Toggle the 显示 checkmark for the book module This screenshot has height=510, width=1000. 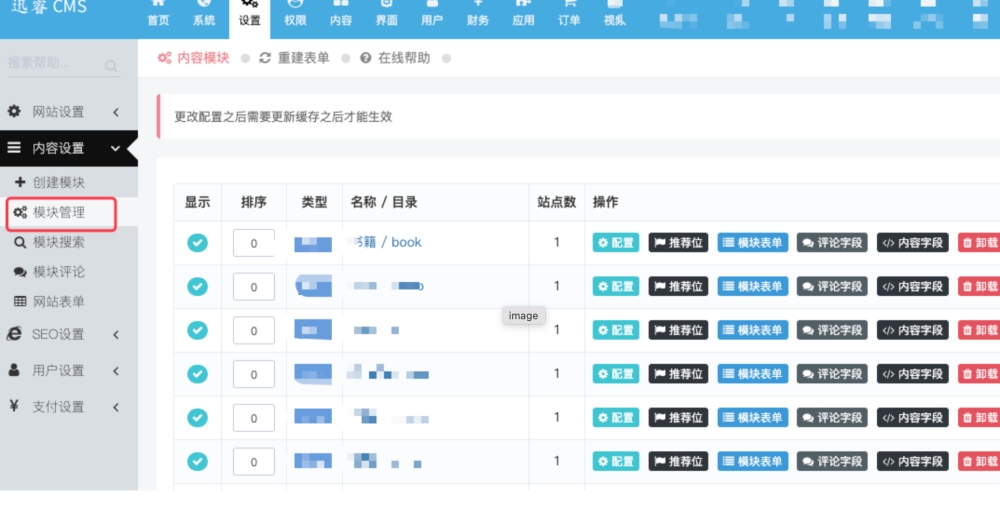click(198, 243)
